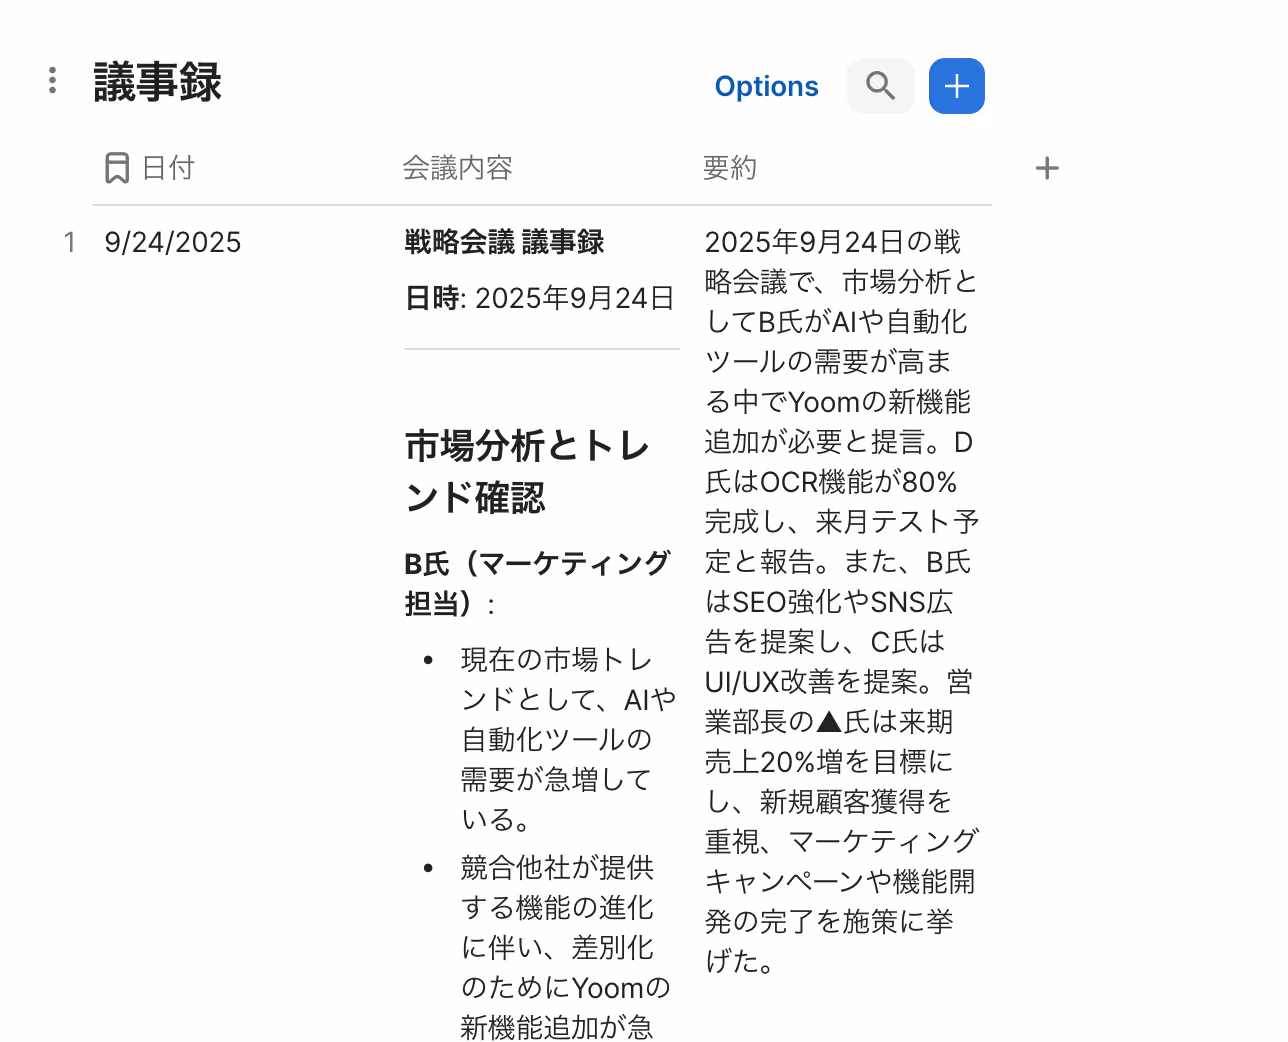
Task: Select the 要約 column header
Action: (x=730, y=168)
